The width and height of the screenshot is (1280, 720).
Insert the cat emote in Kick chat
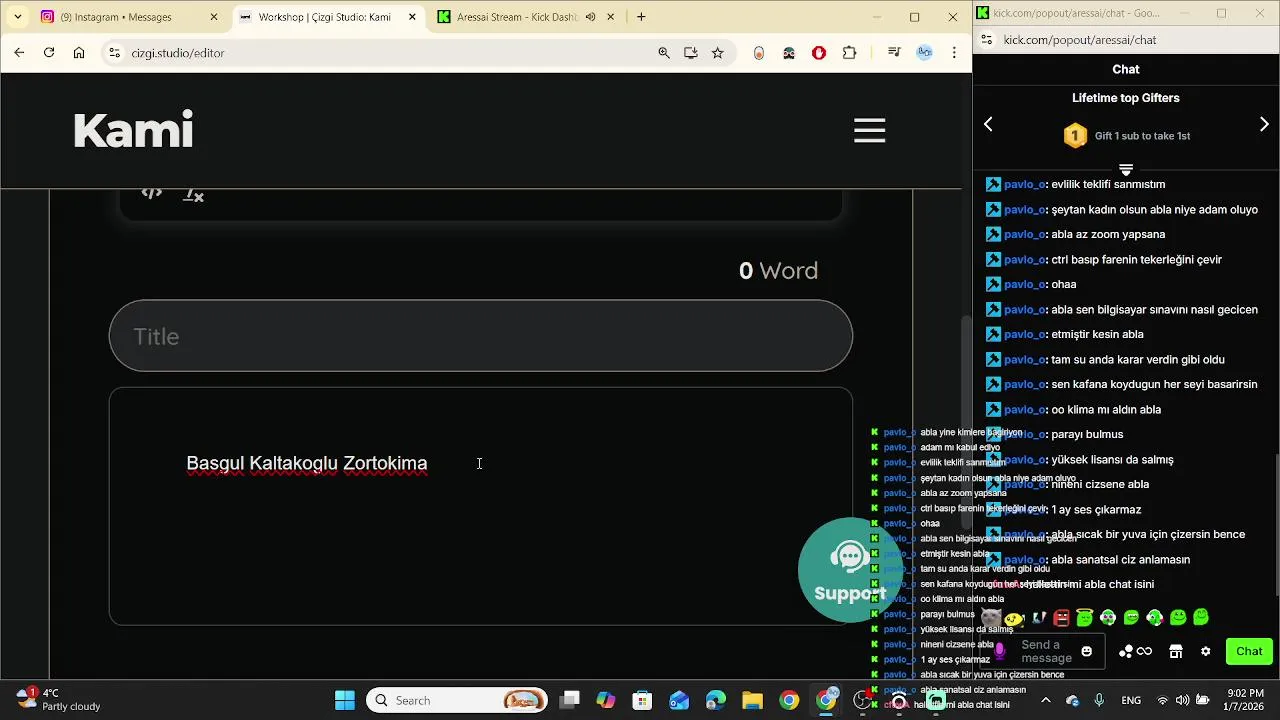pos(991,618)
